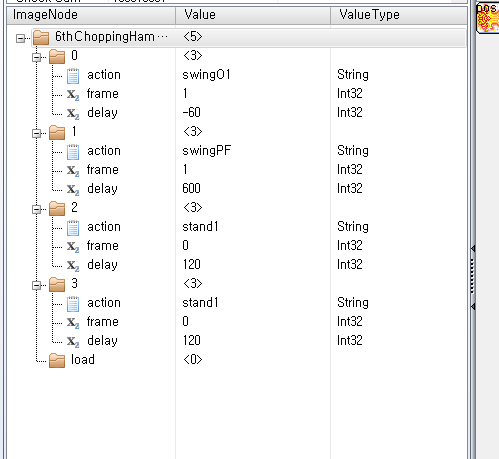Click folder icon of node 2
Screen dimensions: 499x459
pos(57,208)
